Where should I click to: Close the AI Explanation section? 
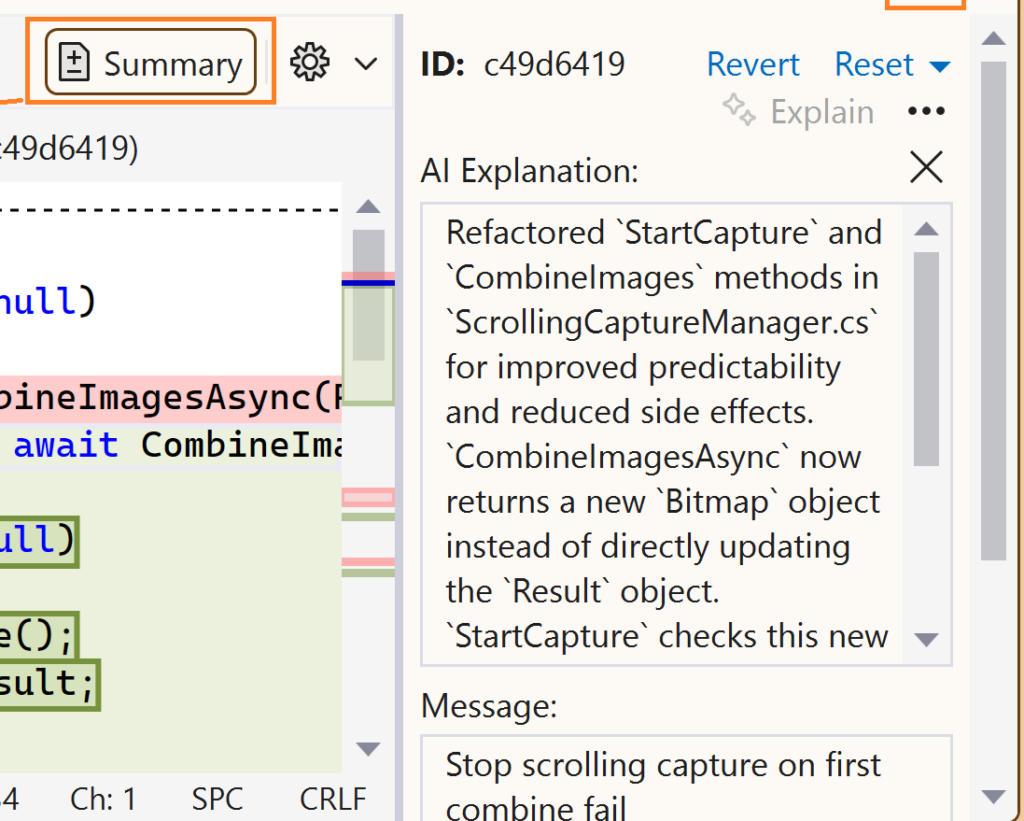[926, 168]
